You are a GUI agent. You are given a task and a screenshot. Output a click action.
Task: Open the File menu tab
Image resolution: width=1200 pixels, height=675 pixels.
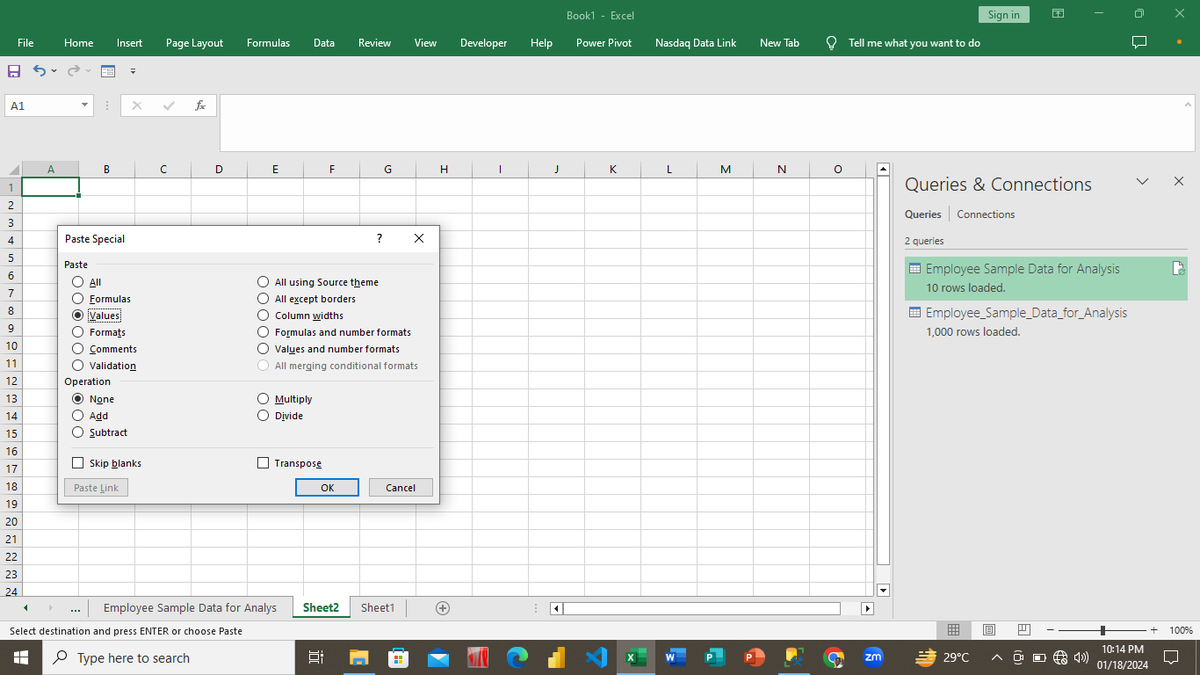[x=27, y=43]
